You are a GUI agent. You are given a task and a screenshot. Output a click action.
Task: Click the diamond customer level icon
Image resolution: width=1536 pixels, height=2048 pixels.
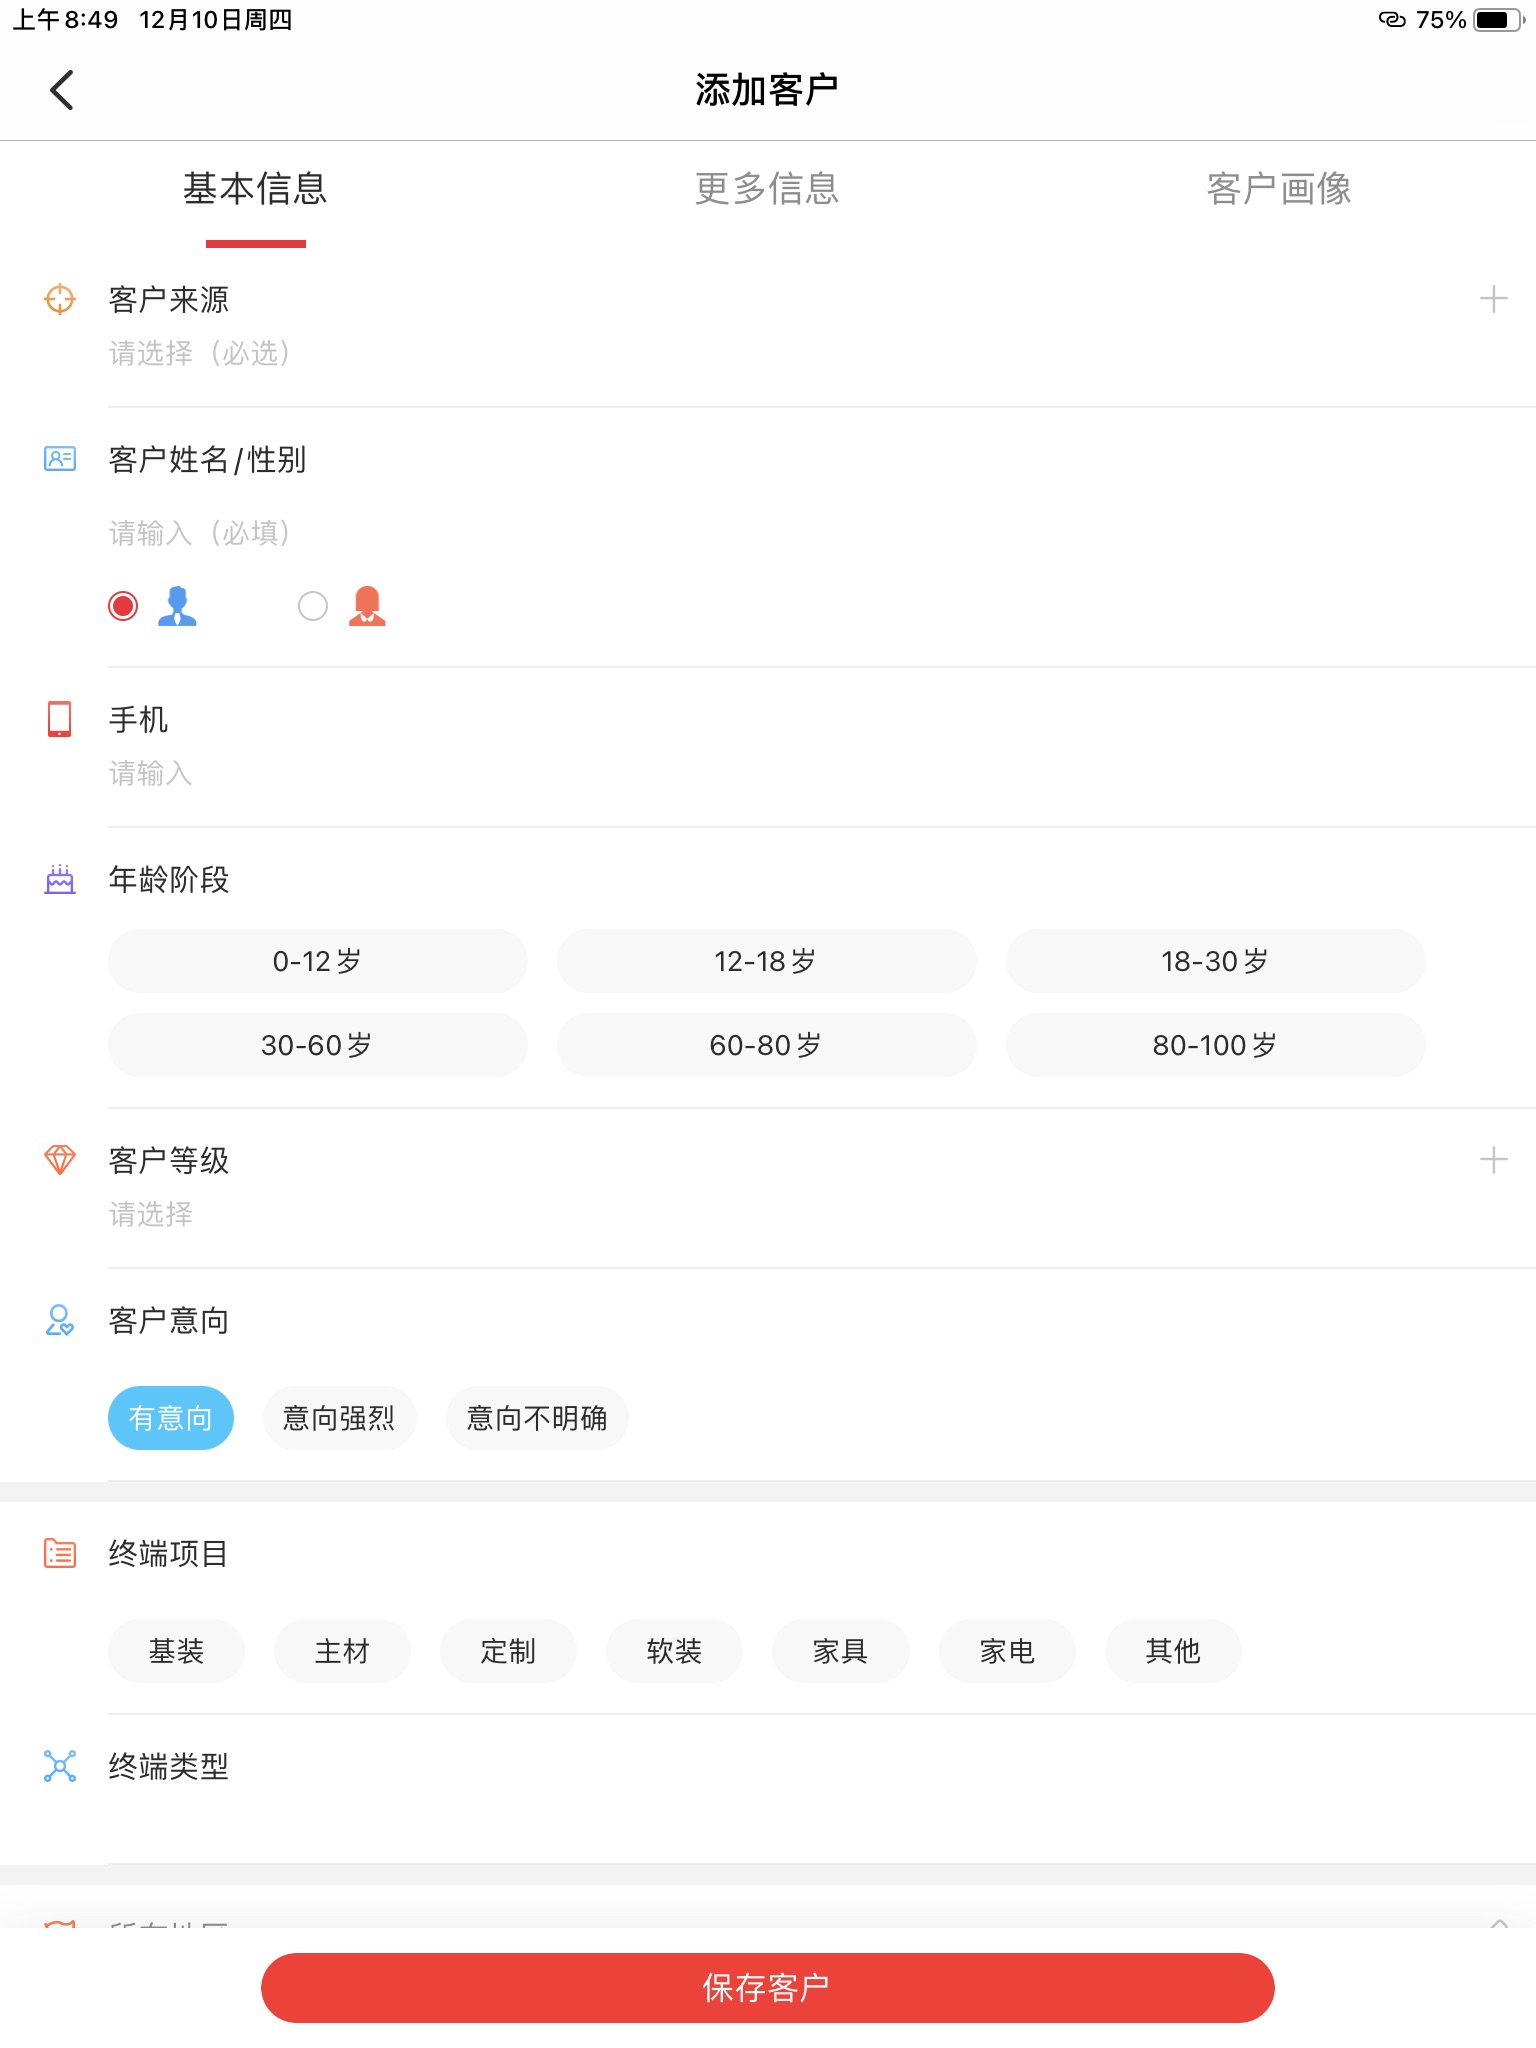pyautogui.click(x=60, y=1160)
